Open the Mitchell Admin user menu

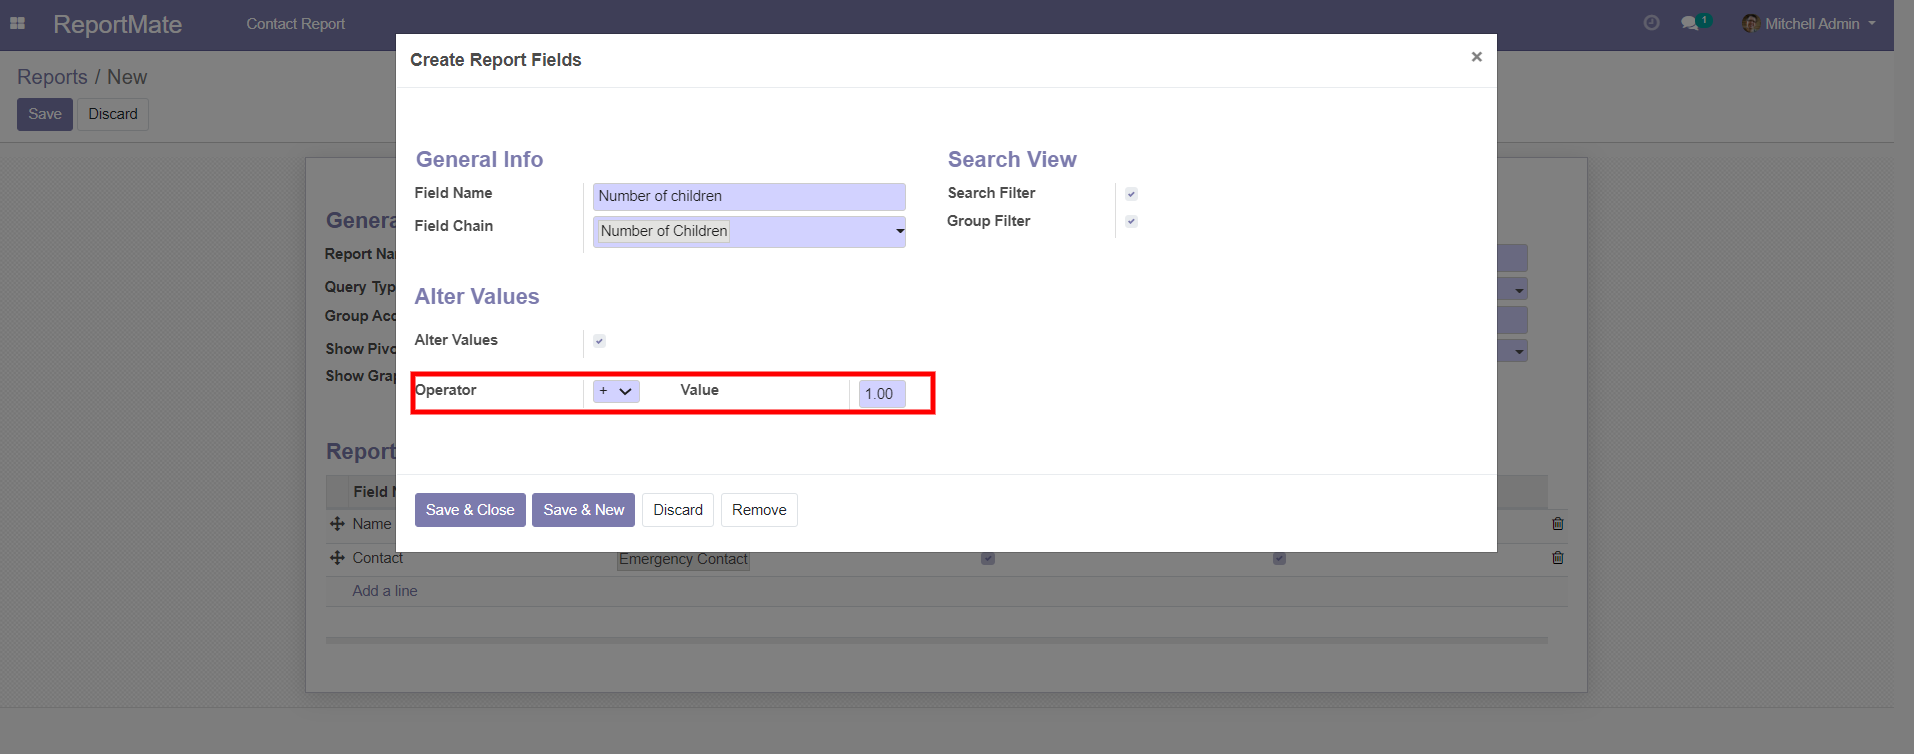(x=1809, y=24)
